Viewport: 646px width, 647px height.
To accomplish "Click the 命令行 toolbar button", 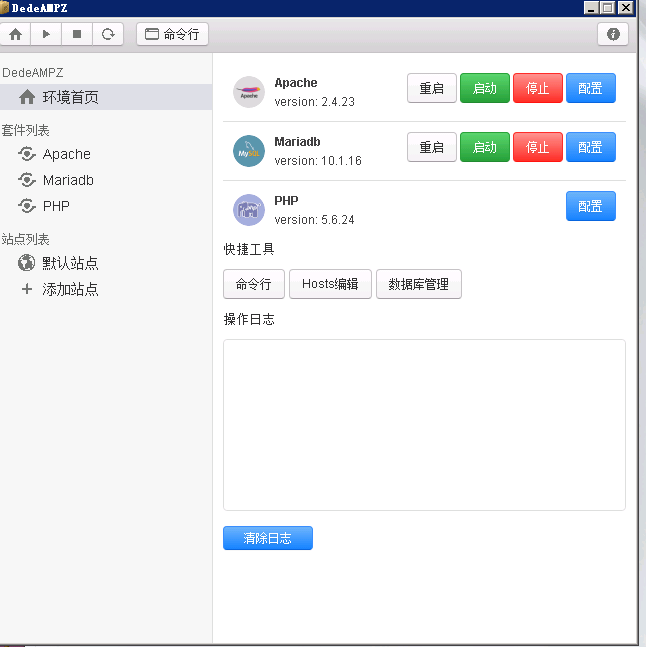I will (x=172, y=34).
